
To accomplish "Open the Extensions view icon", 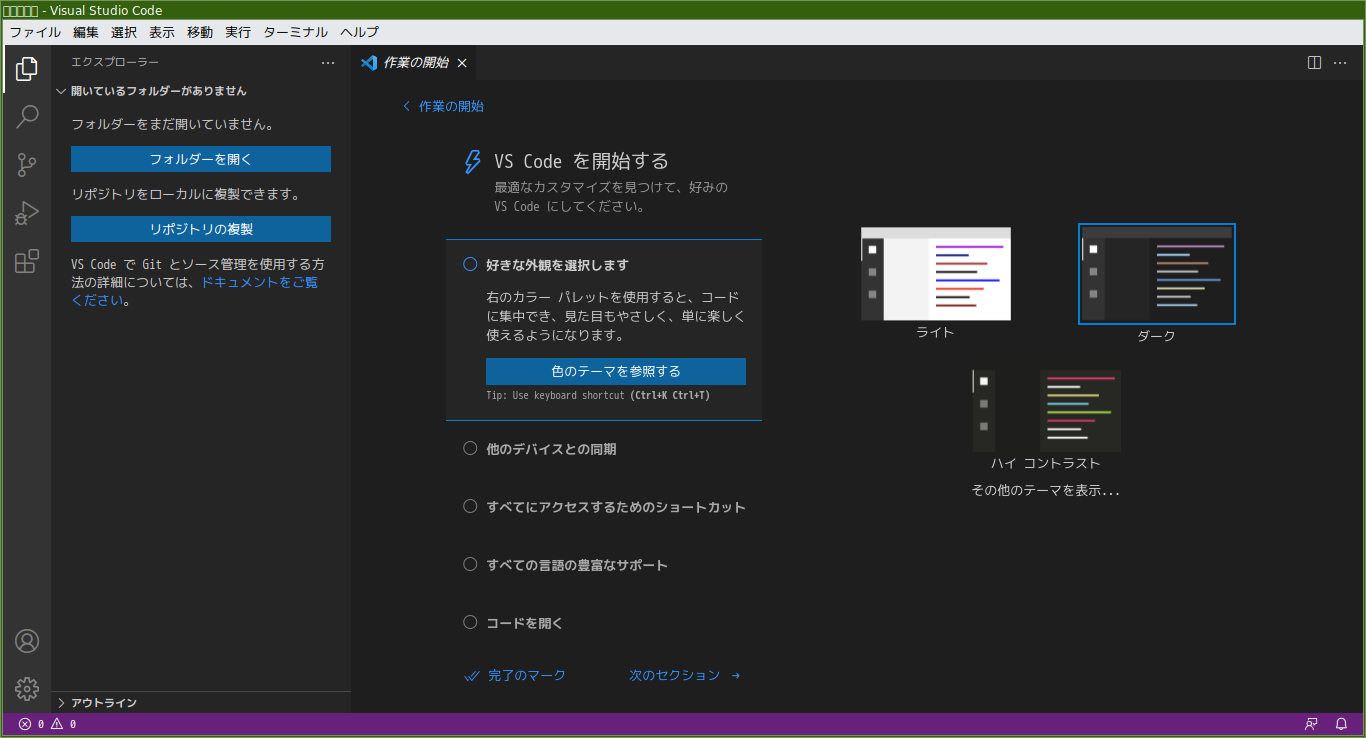I will pos(27,261).
